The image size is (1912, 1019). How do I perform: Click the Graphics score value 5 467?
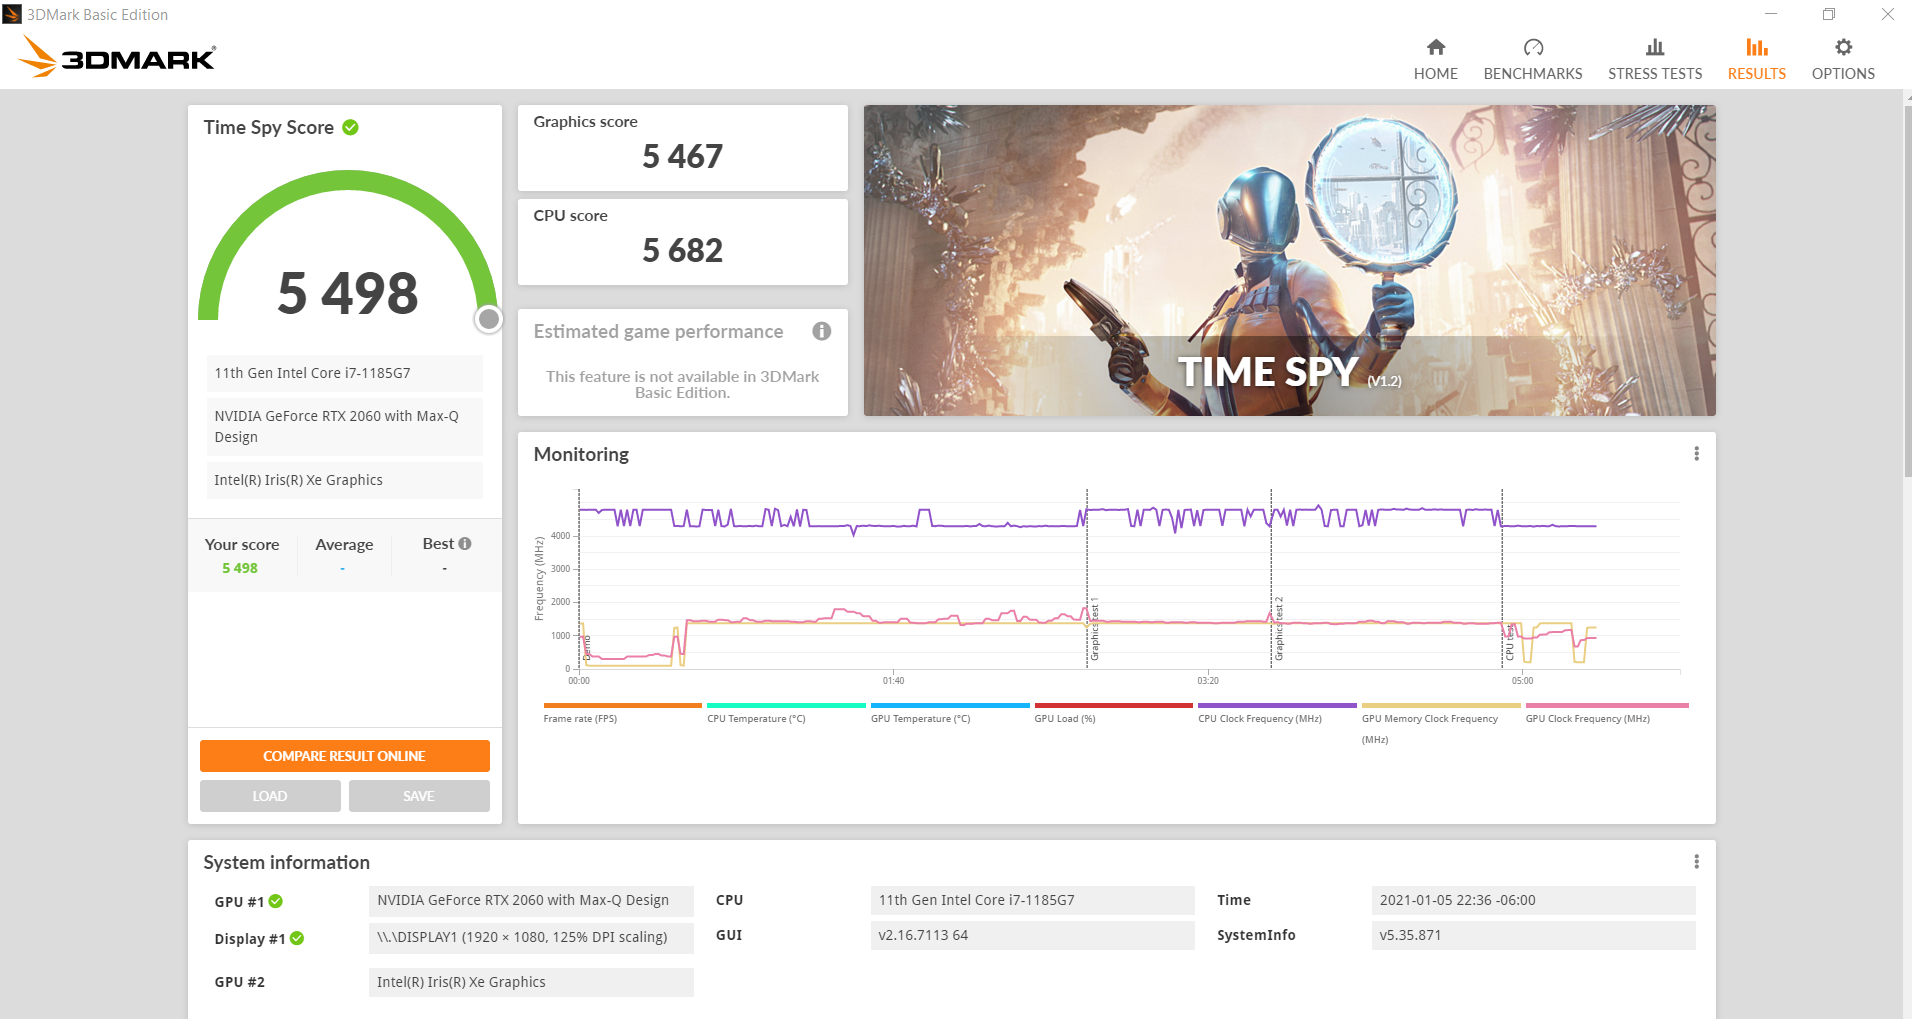point(682,156)
